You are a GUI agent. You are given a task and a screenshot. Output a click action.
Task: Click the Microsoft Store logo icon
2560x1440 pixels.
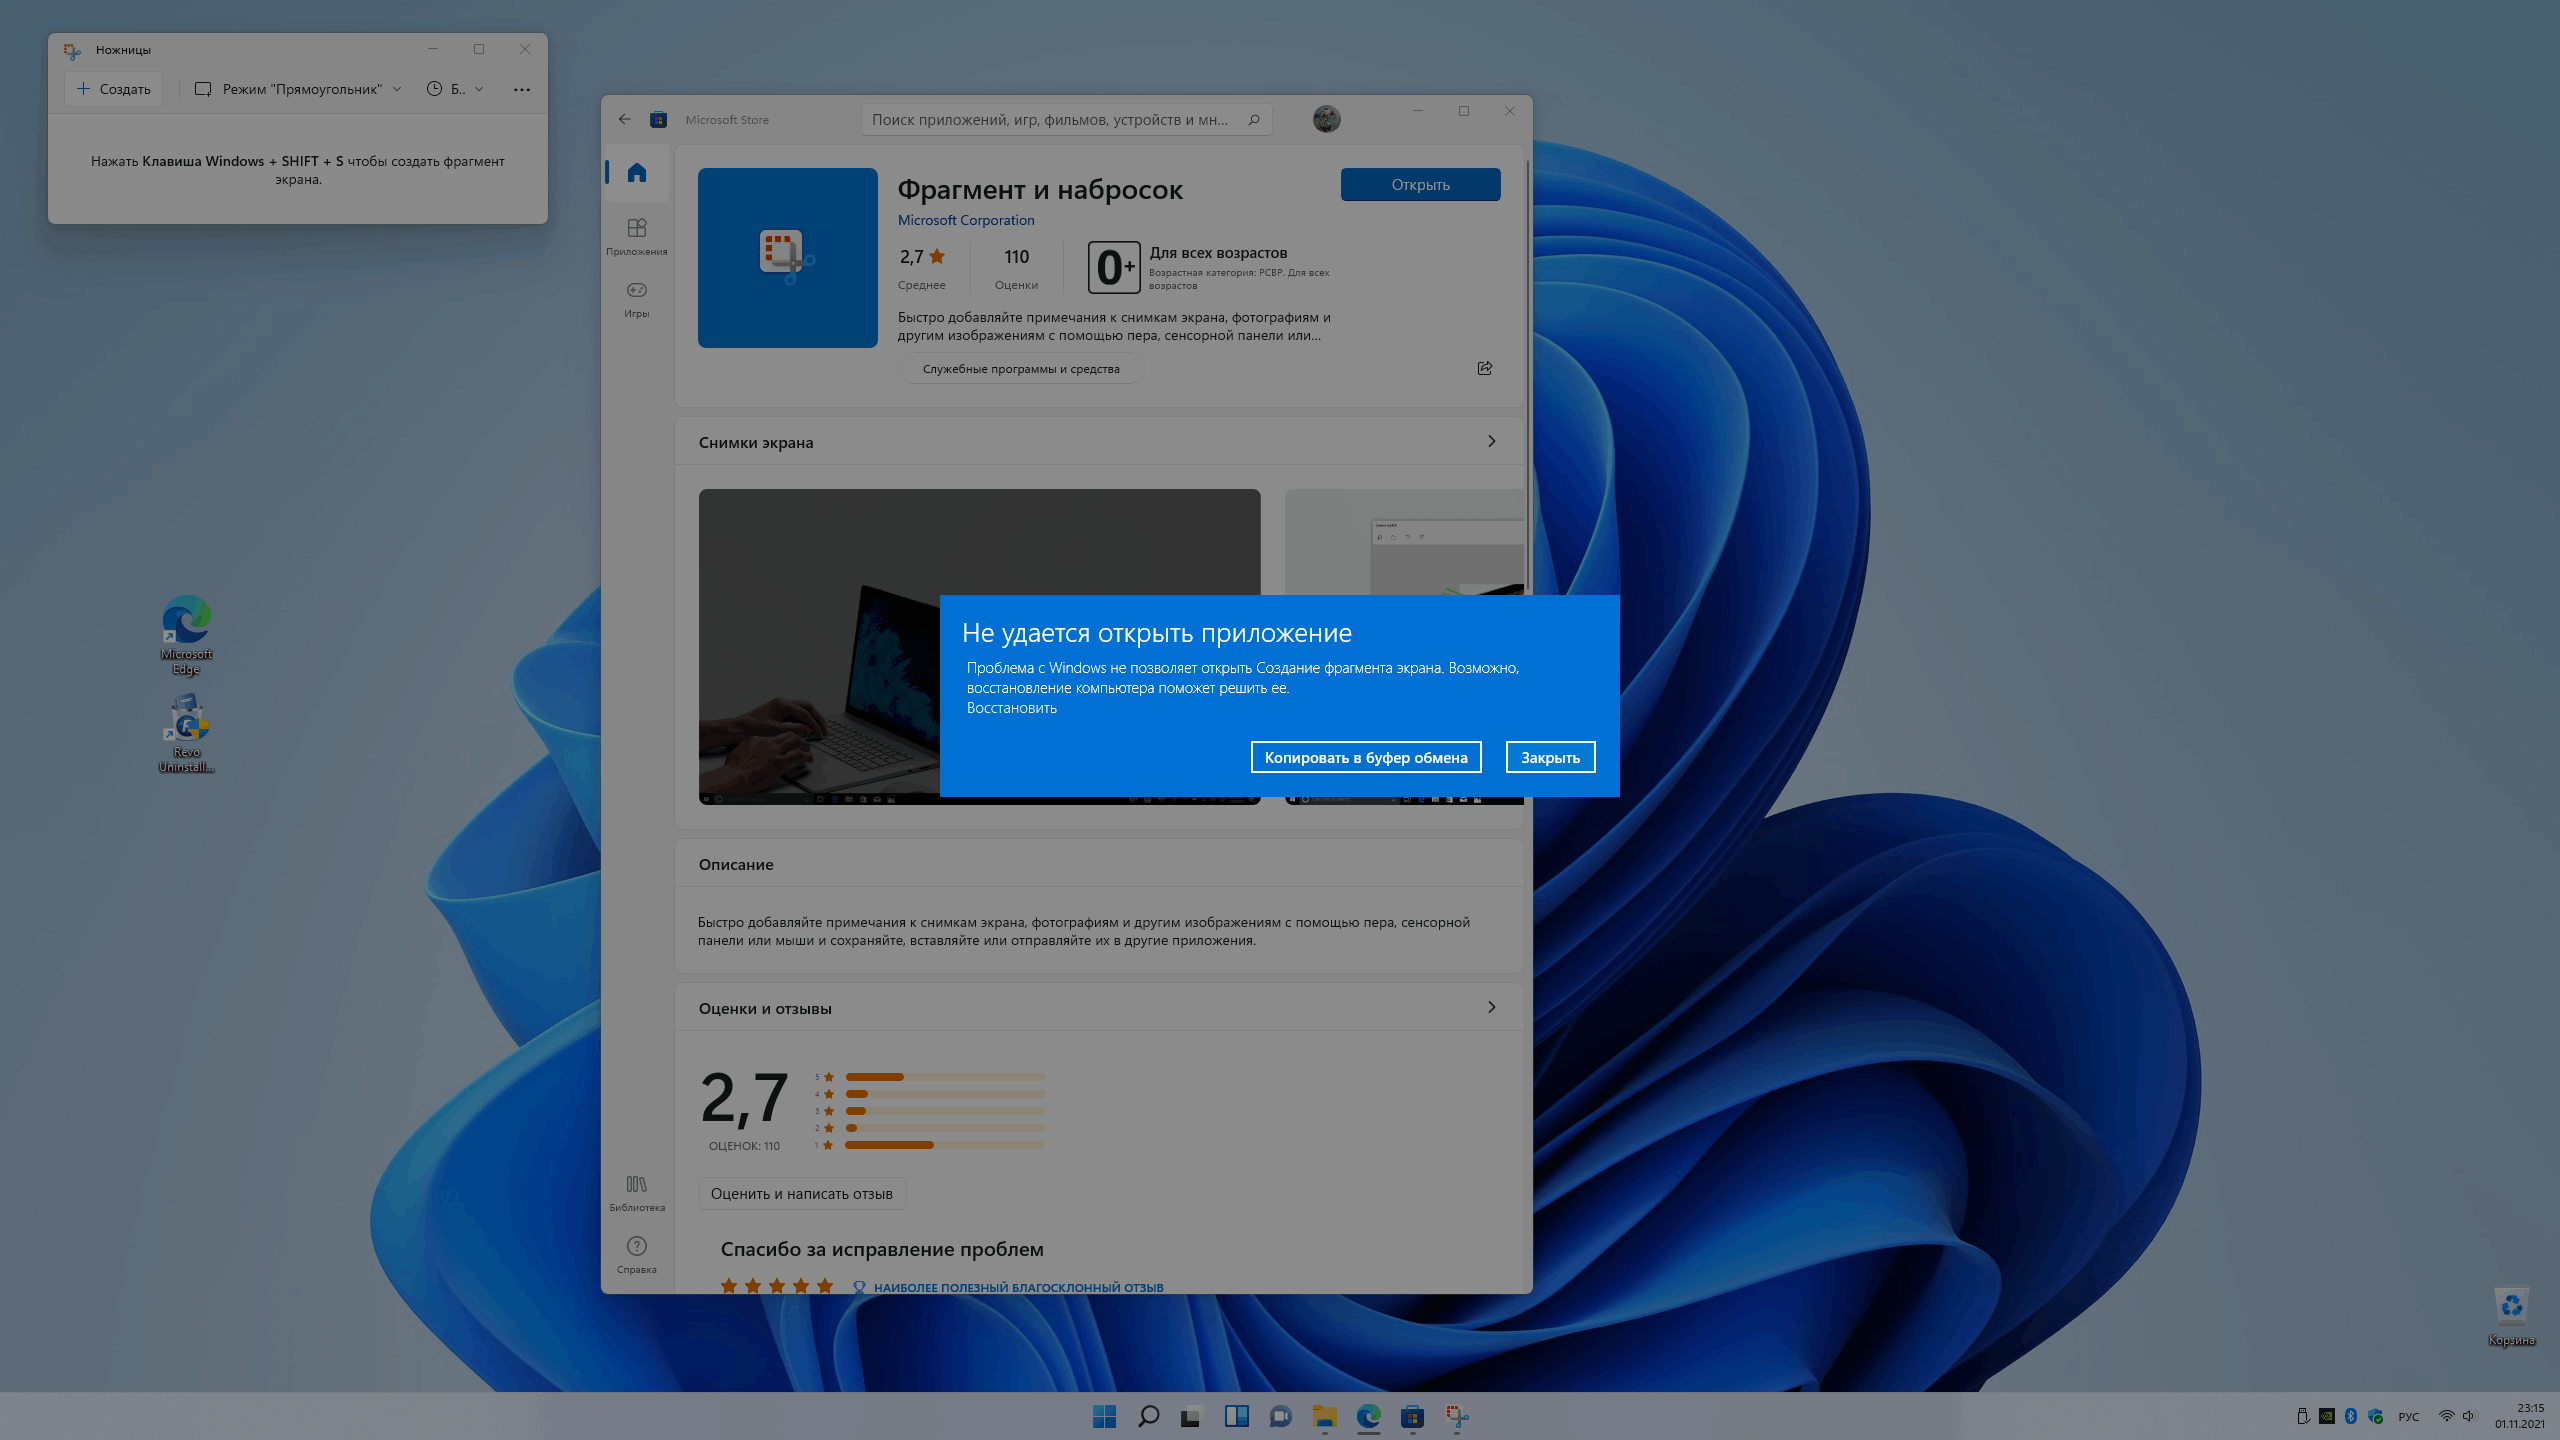pos(658,119)
